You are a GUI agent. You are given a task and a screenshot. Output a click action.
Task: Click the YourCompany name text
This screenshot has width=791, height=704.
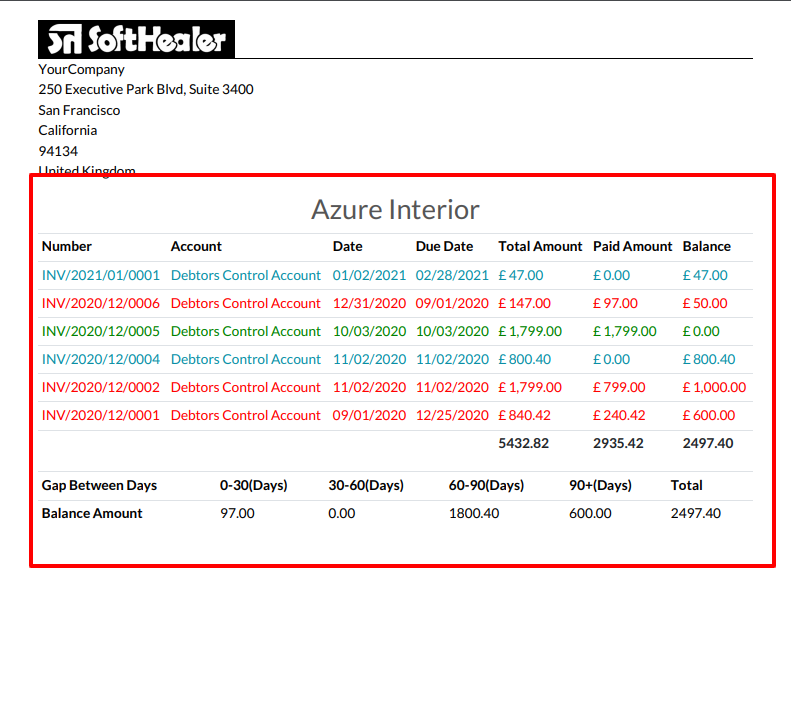click(81, 70)
